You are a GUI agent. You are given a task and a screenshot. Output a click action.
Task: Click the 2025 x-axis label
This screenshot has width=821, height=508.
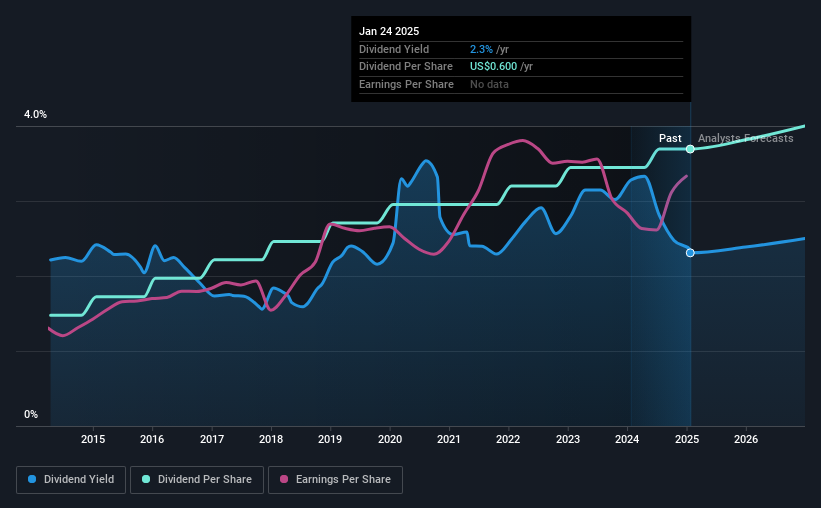687,439
